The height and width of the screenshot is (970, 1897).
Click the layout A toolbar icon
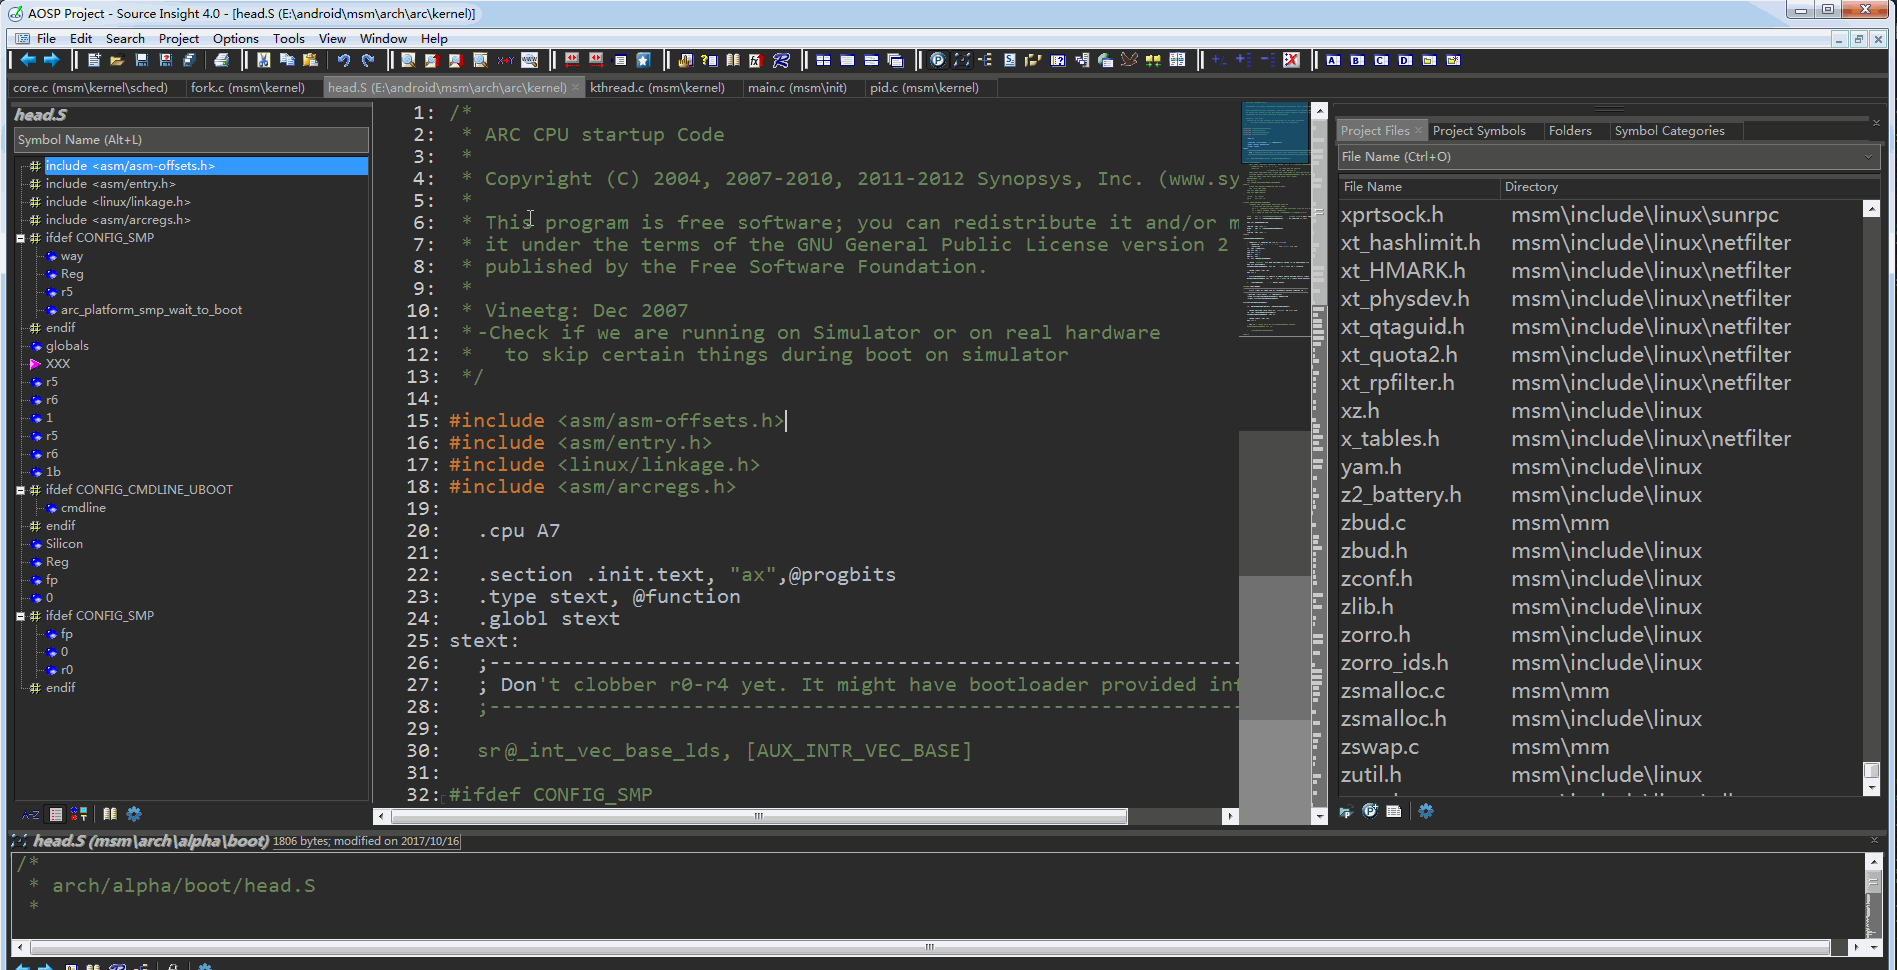click(x=1333, y=60)
